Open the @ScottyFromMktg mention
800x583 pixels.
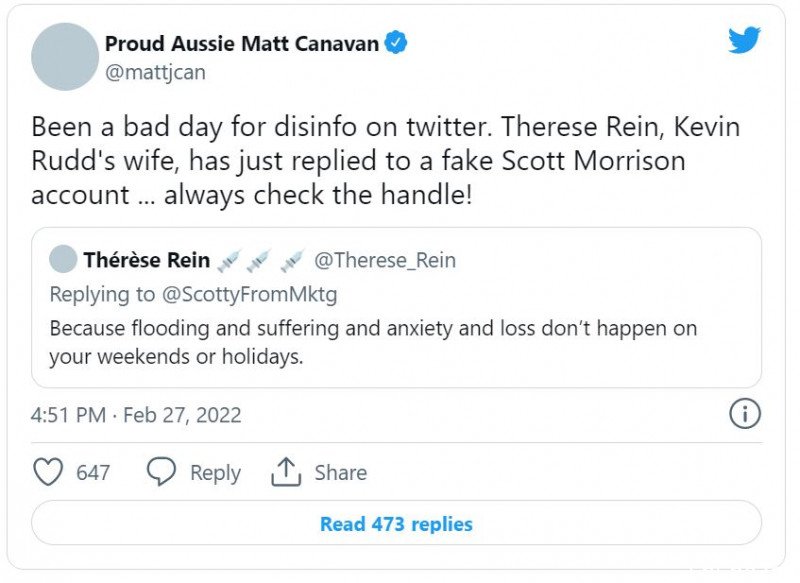(x=249, y=294)
